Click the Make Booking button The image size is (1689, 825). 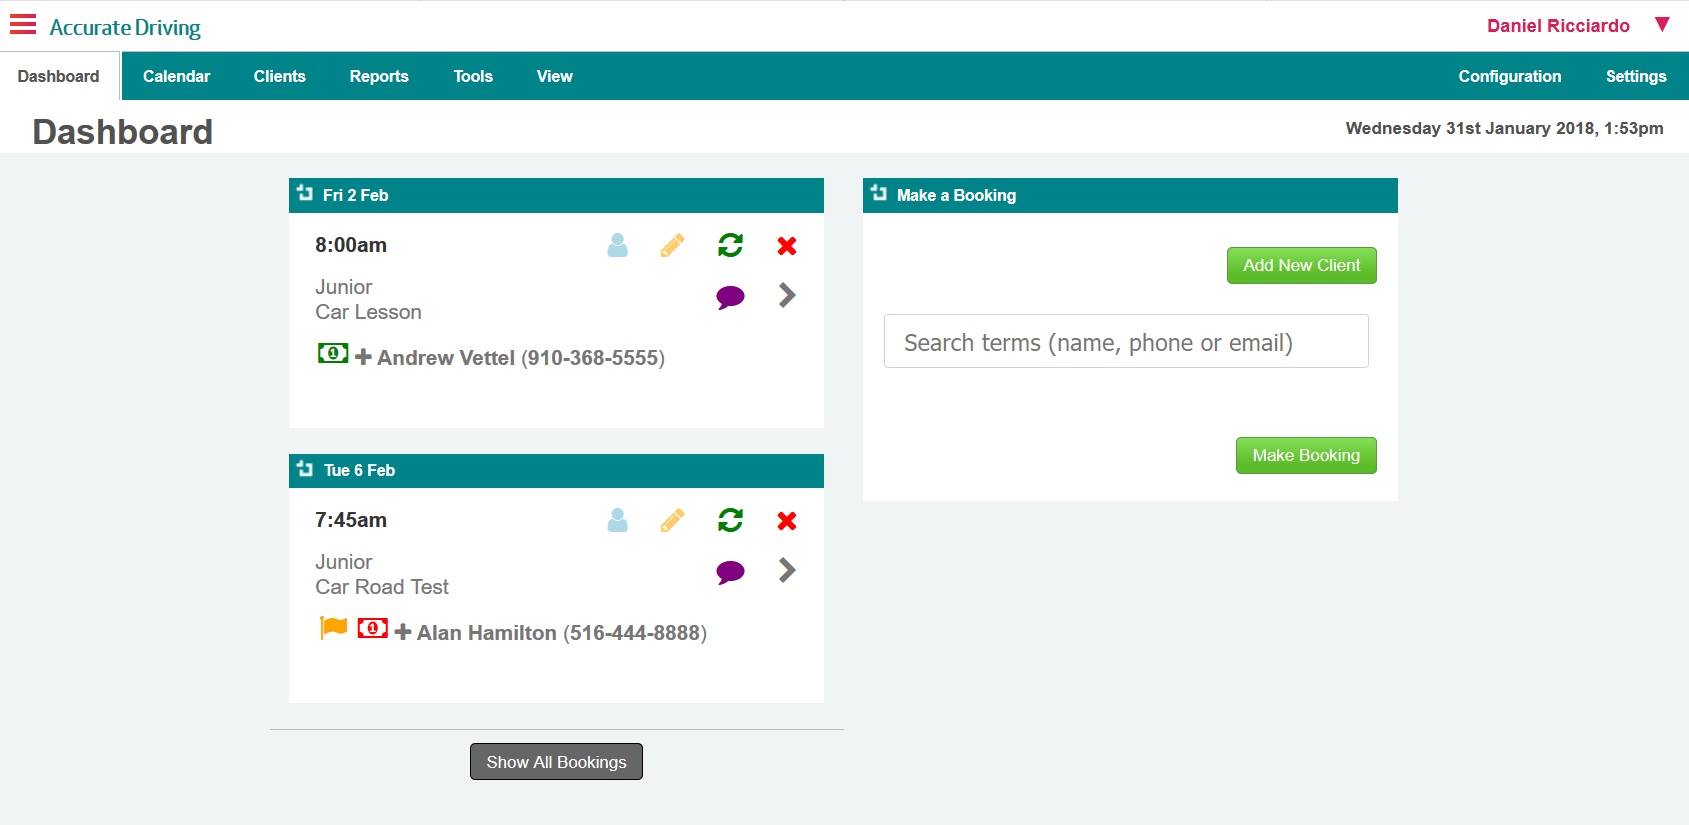pyautogui.click(x=1306, y=455)
